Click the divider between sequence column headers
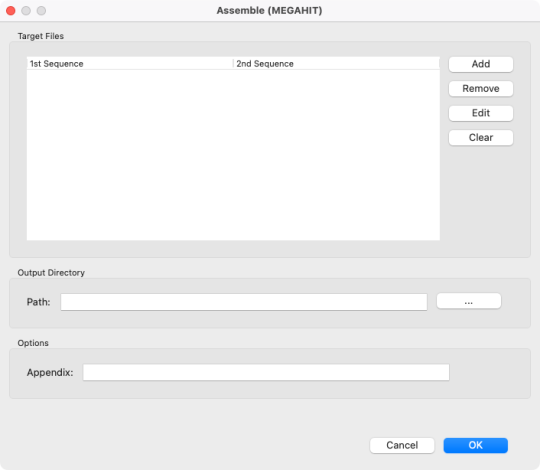 click(x=233, y=64)
